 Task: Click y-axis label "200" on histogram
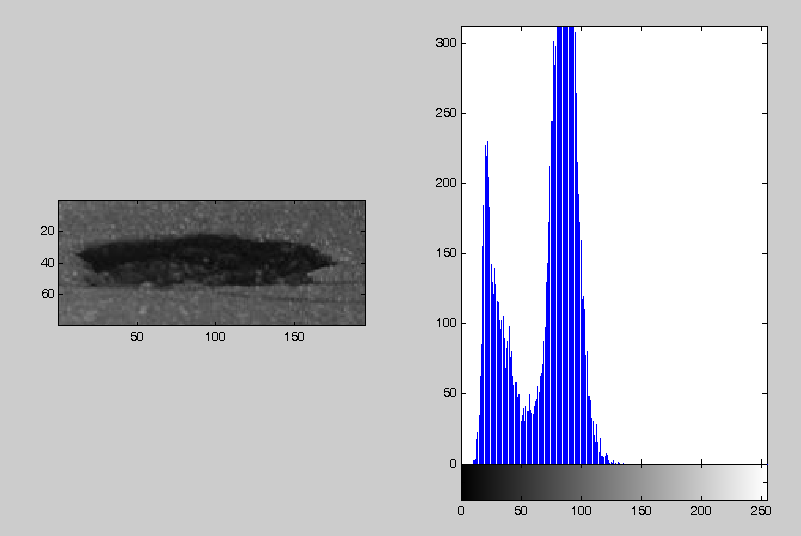click(445, 183)
